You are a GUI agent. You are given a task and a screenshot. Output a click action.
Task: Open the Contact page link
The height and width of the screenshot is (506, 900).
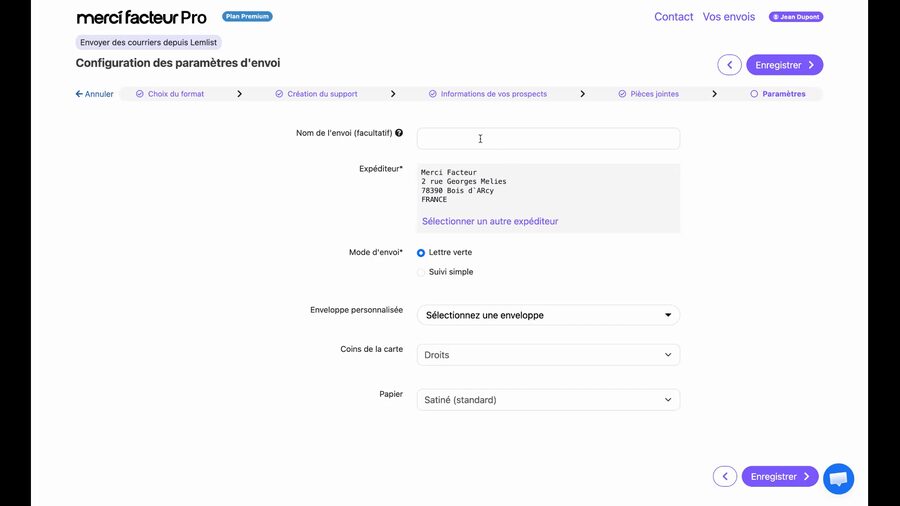(x=673, y=17)
